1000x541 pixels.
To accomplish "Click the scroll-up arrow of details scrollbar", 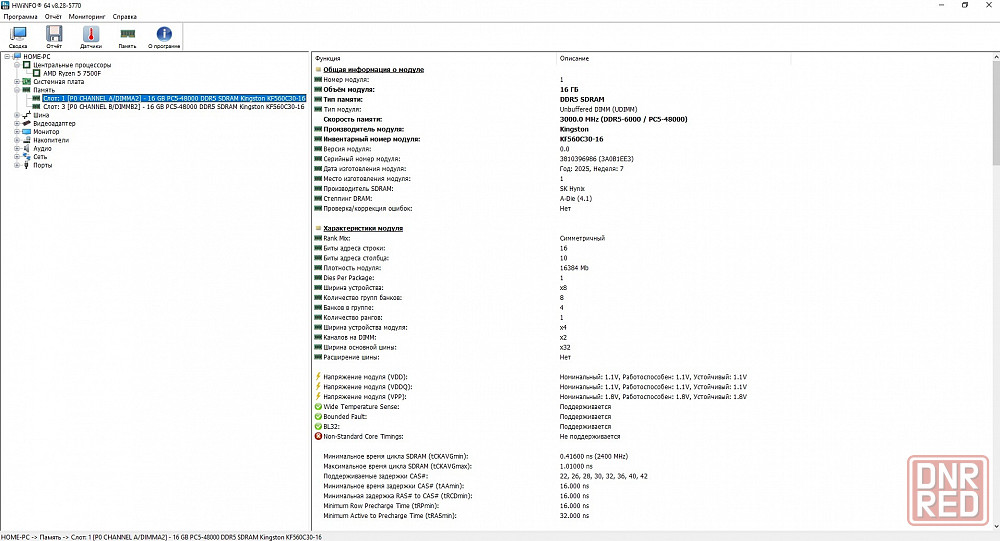I will coord(996,57).
